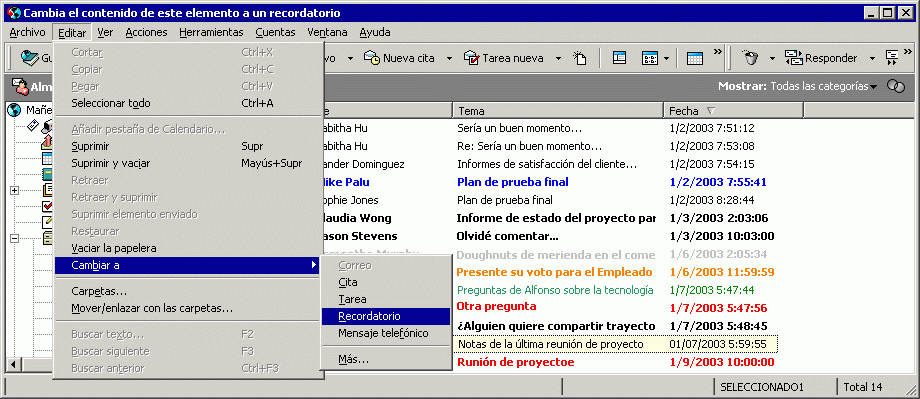Open the Acciones menu
Viewport: 920px width, 399px height.
[147, 32]
